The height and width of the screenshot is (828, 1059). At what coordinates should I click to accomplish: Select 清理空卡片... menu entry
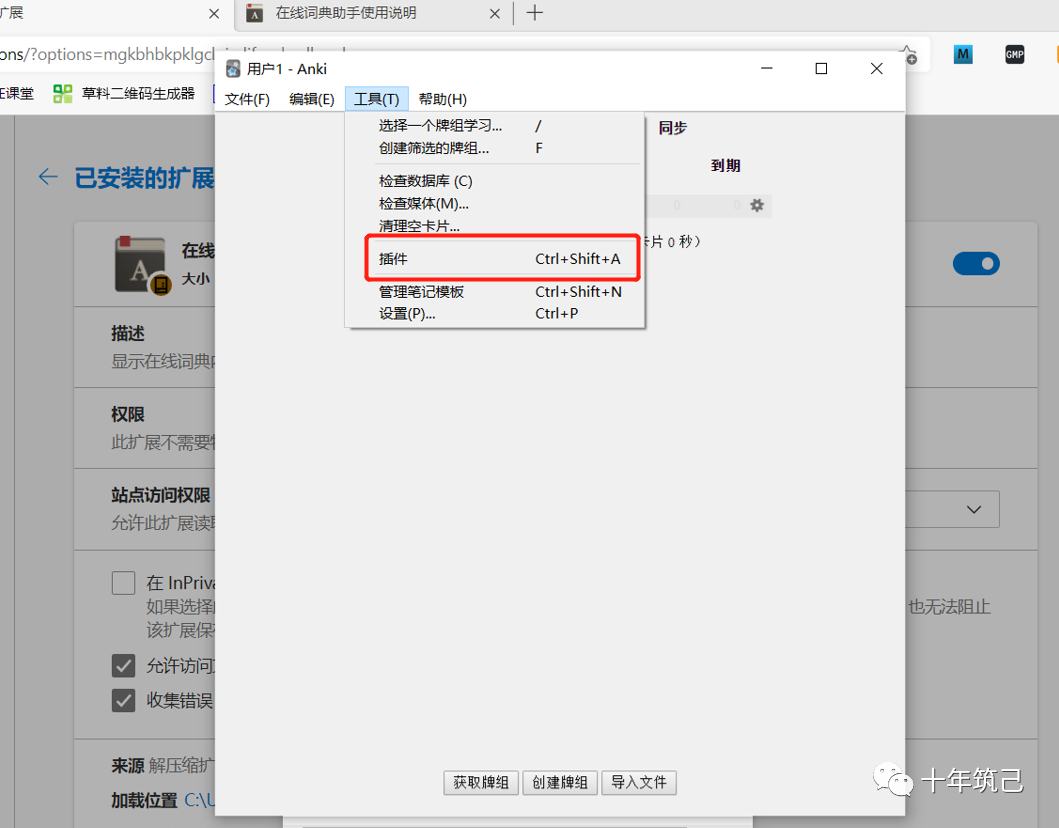point(494,226)
